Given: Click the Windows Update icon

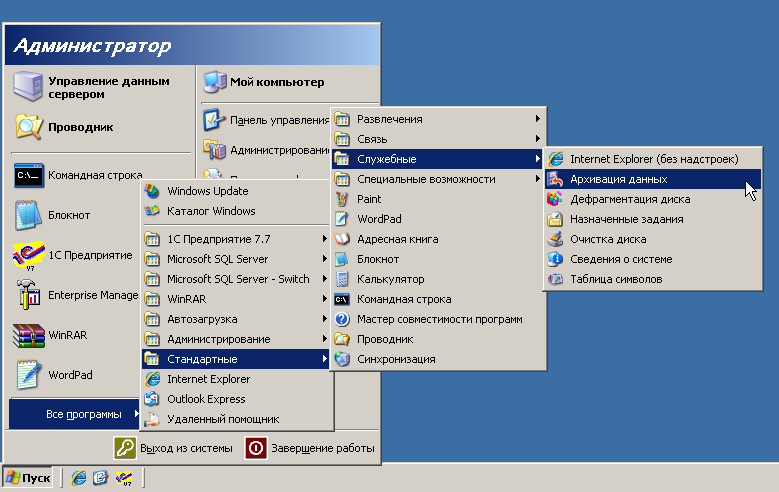Looking at the screenshot, I should pos(152,191).
